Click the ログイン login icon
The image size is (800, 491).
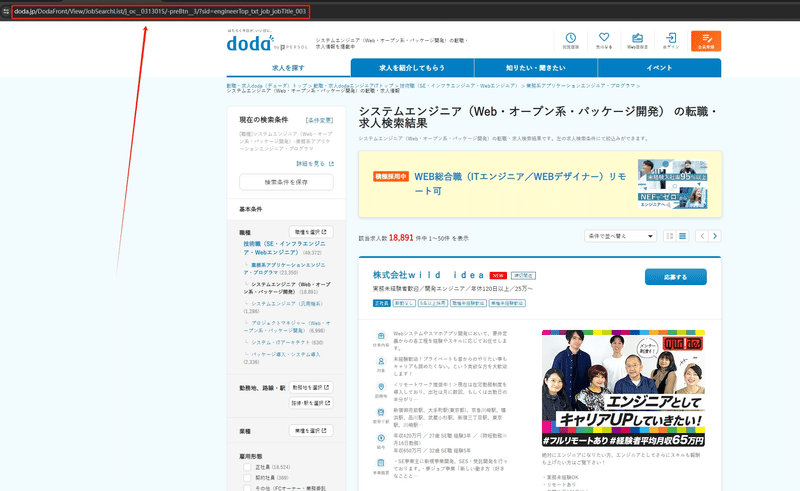pos(671,38)
